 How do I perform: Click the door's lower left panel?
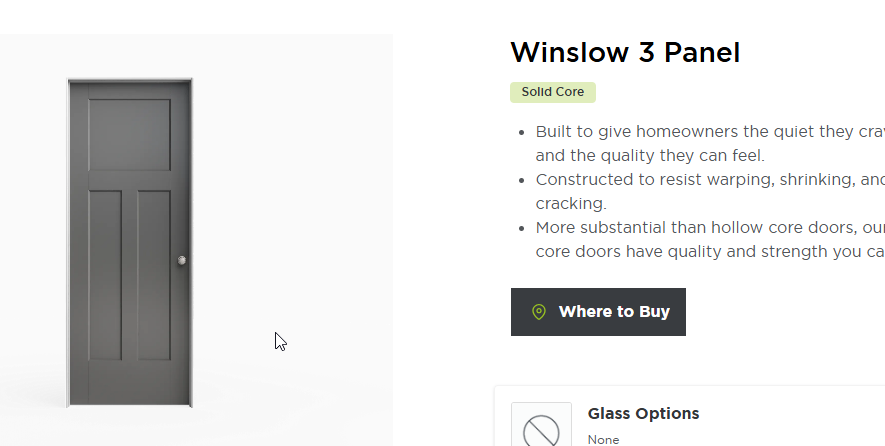105,275
